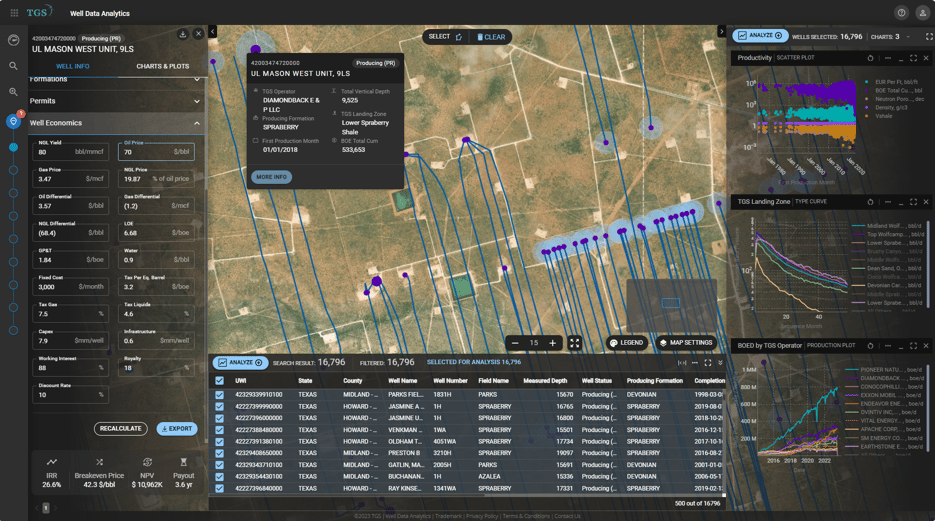Zoom in the map with the plus button
935x521 pixels.
click(x=553, y=343)
